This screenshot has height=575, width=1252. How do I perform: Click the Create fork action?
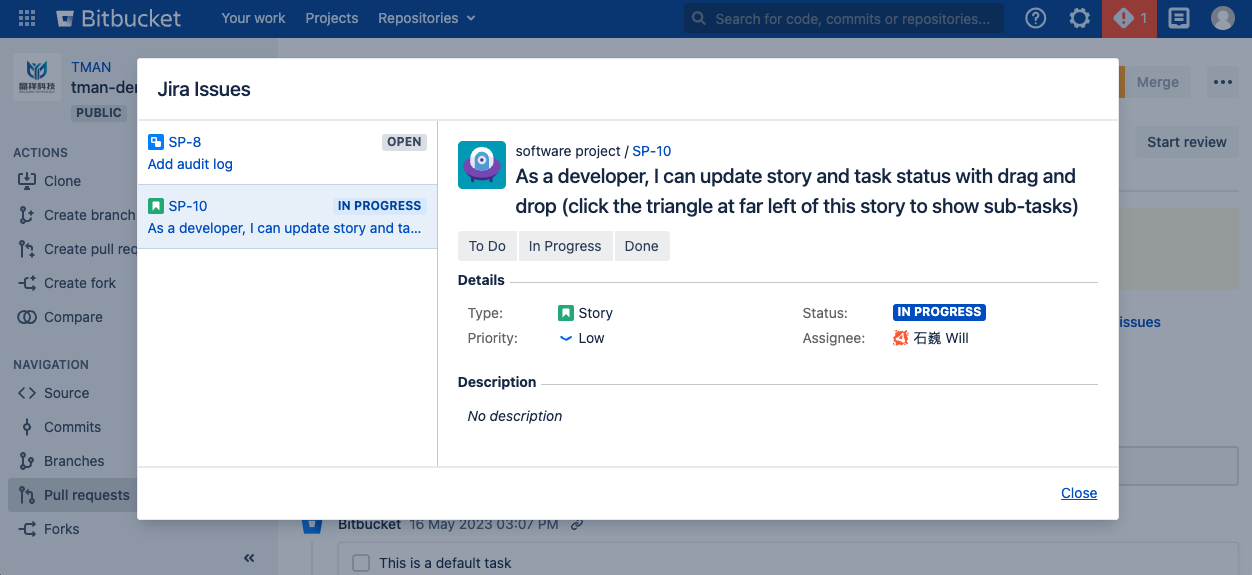coord(67,283)
